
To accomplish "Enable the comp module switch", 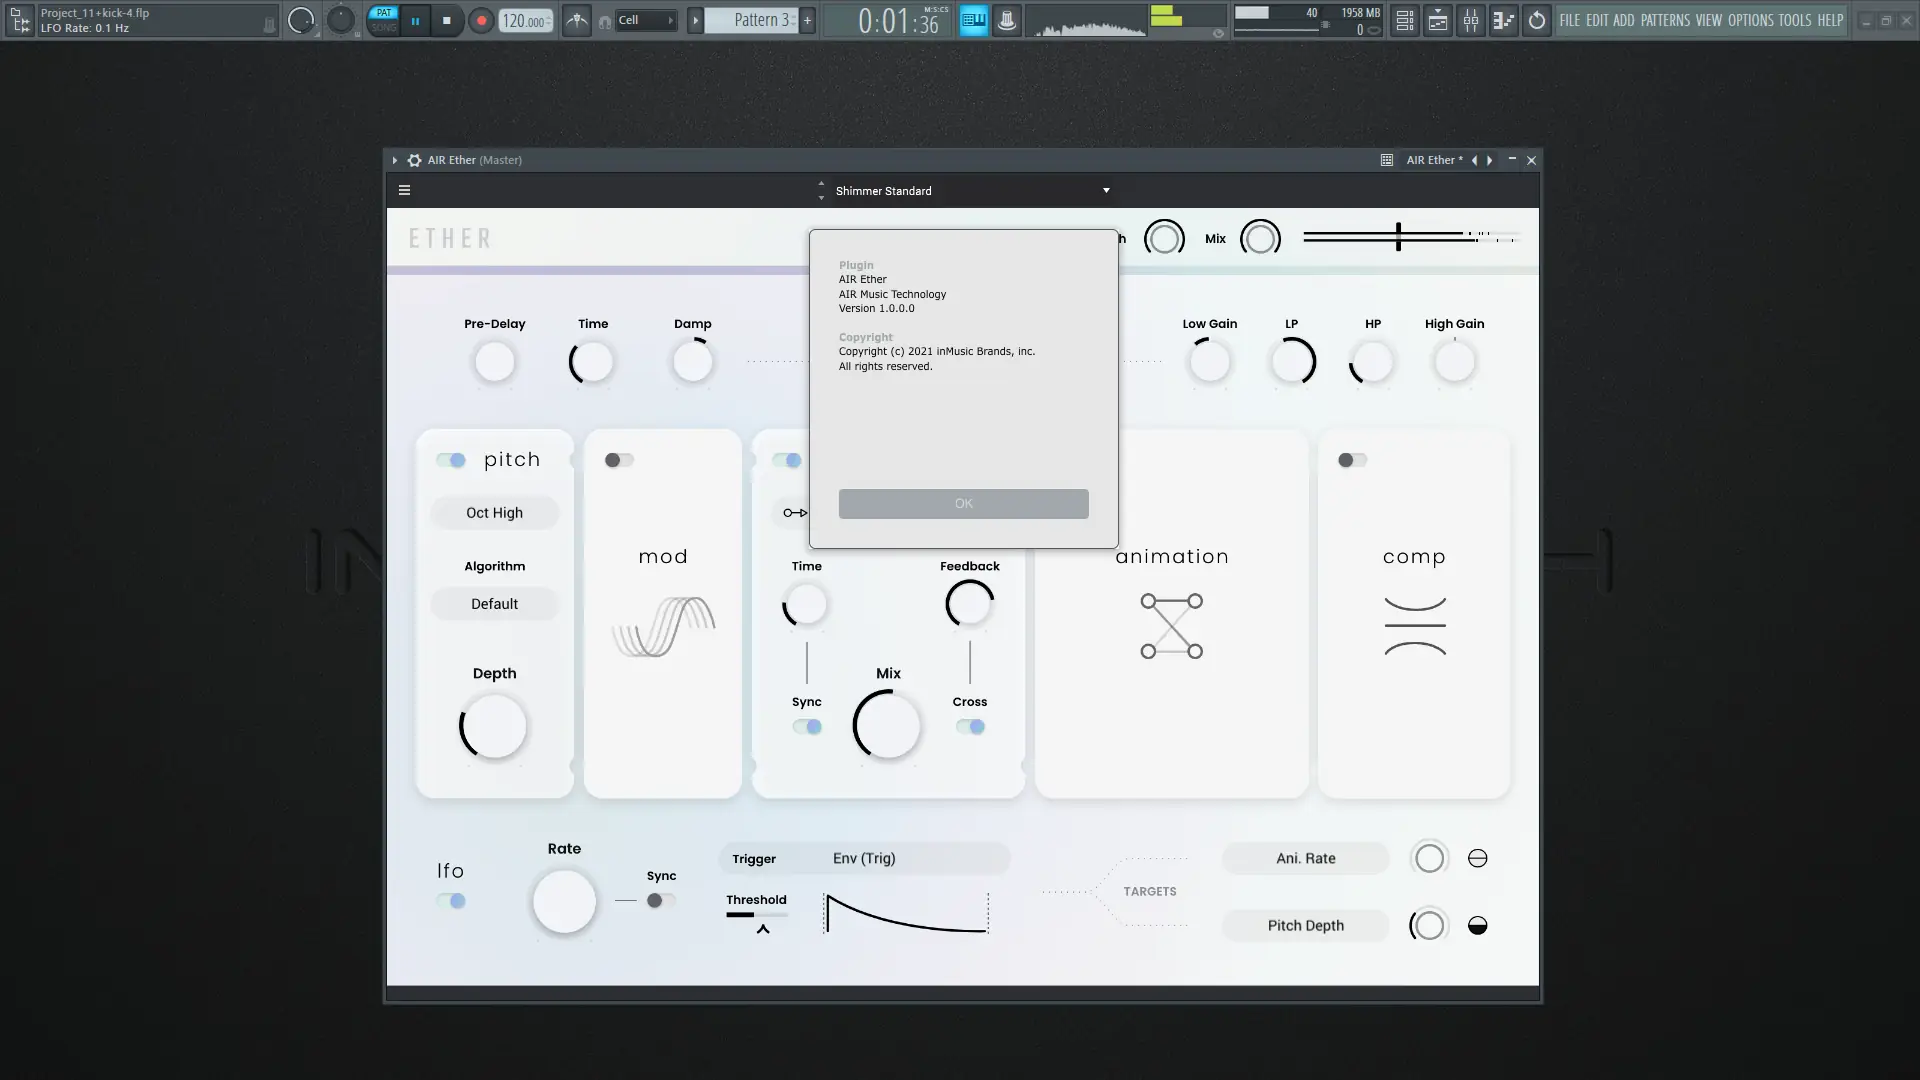I will (x=1352, y=460).
